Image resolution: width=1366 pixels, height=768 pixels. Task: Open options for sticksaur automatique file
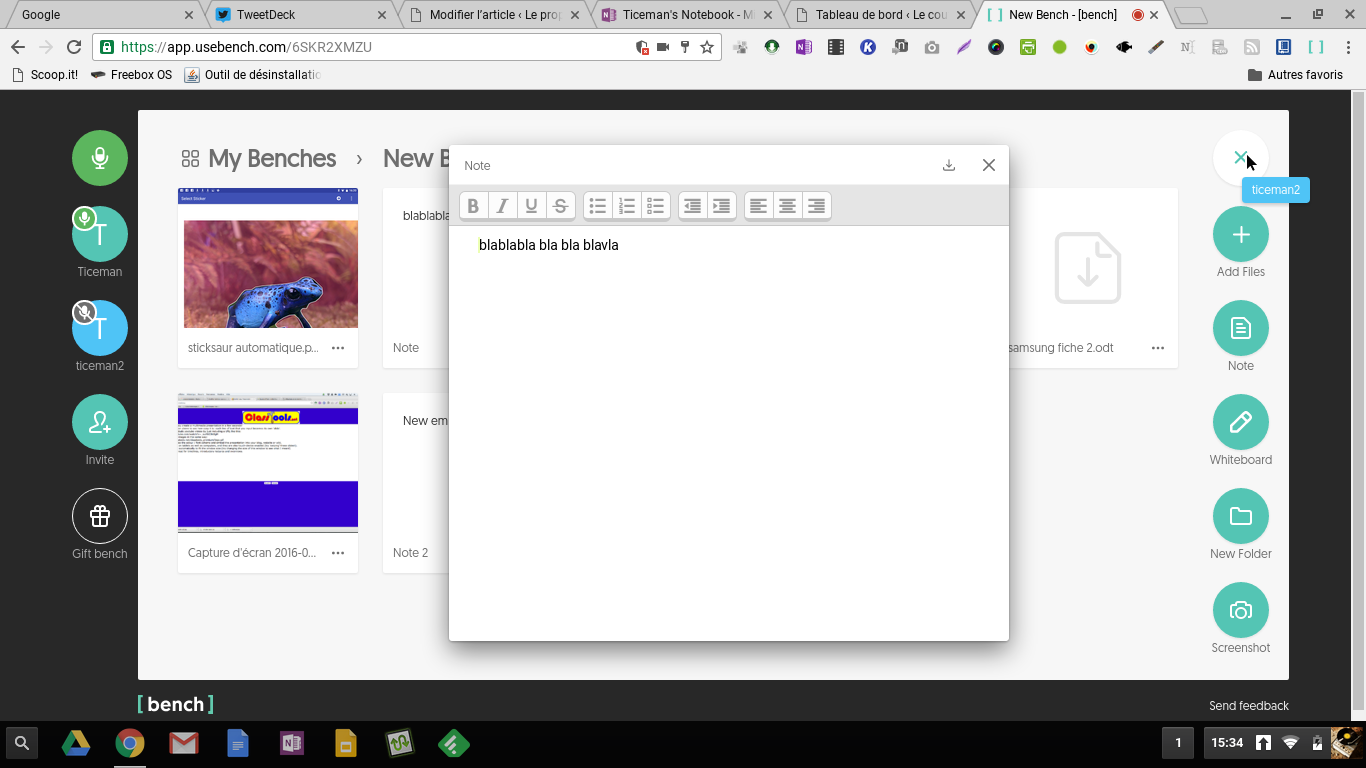coord(338,348)
